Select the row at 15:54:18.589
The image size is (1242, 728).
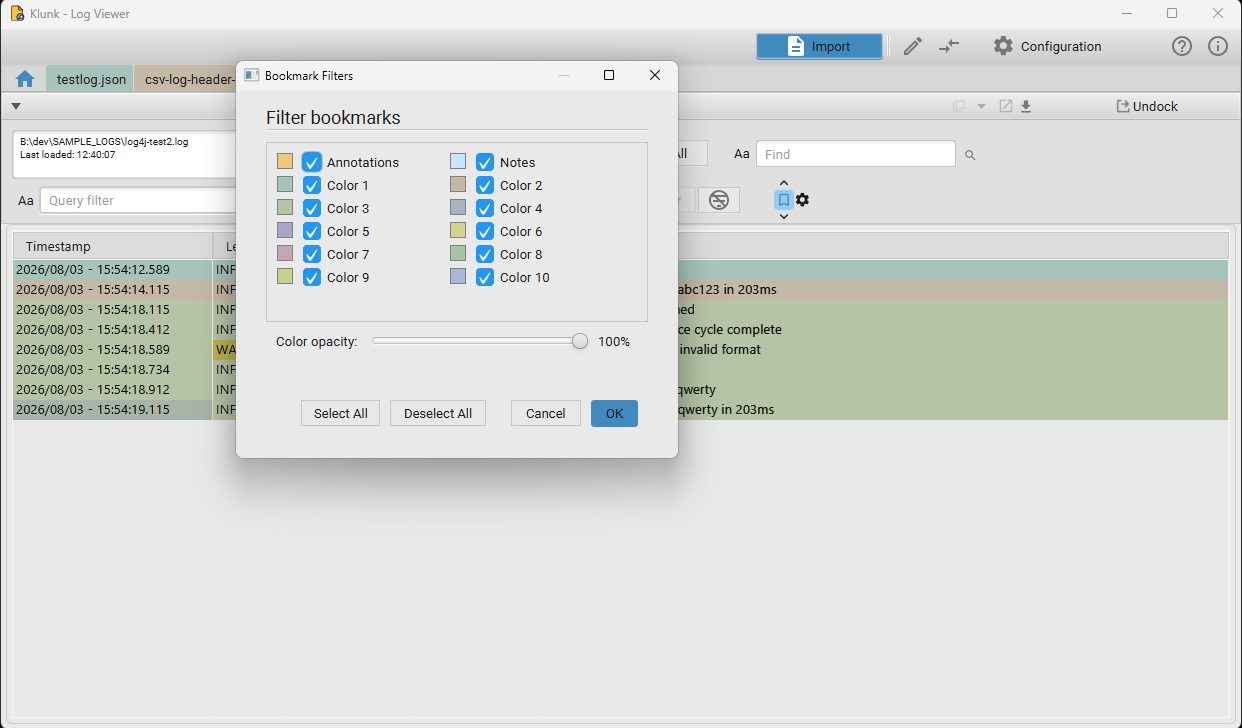click(620, 349)
